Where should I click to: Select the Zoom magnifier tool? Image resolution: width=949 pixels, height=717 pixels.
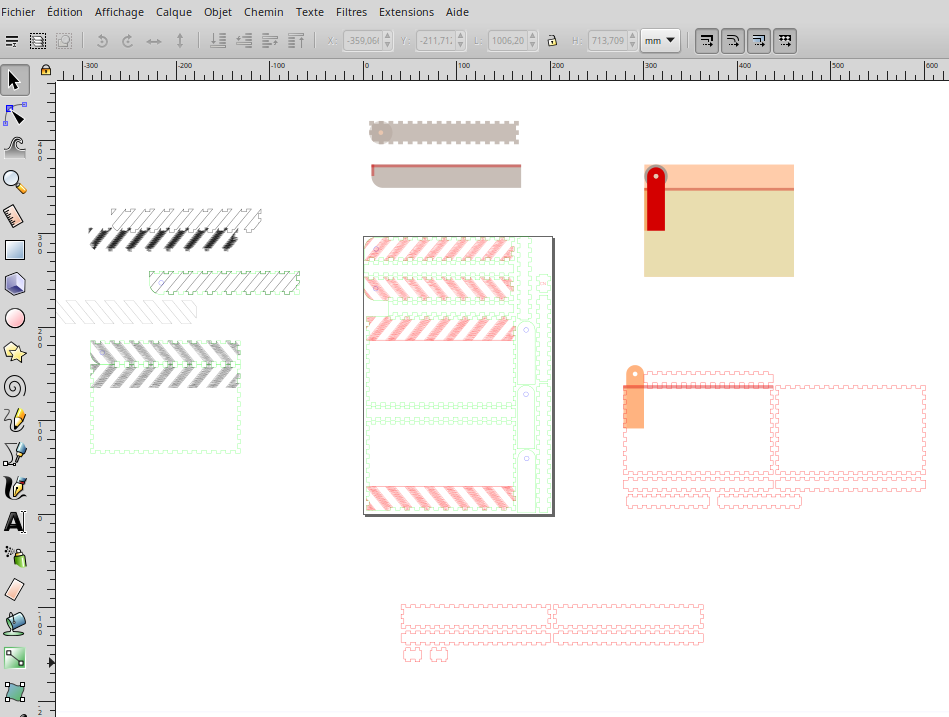click(14, 181)
